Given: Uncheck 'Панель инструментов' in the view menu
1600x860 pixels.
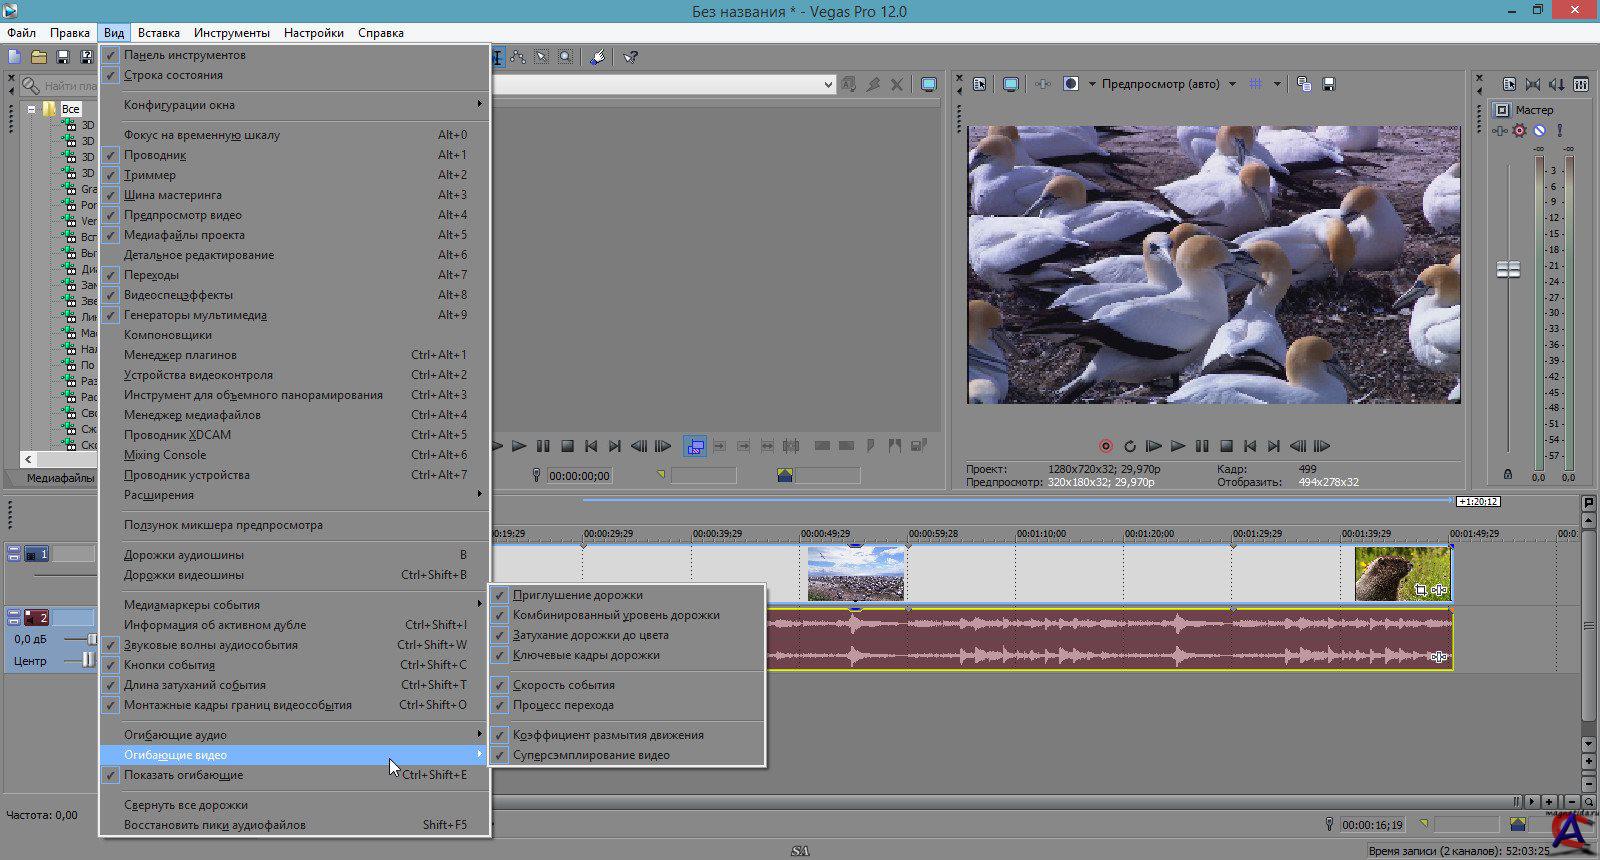Looking at the screenshot, I should coord(184,55).
